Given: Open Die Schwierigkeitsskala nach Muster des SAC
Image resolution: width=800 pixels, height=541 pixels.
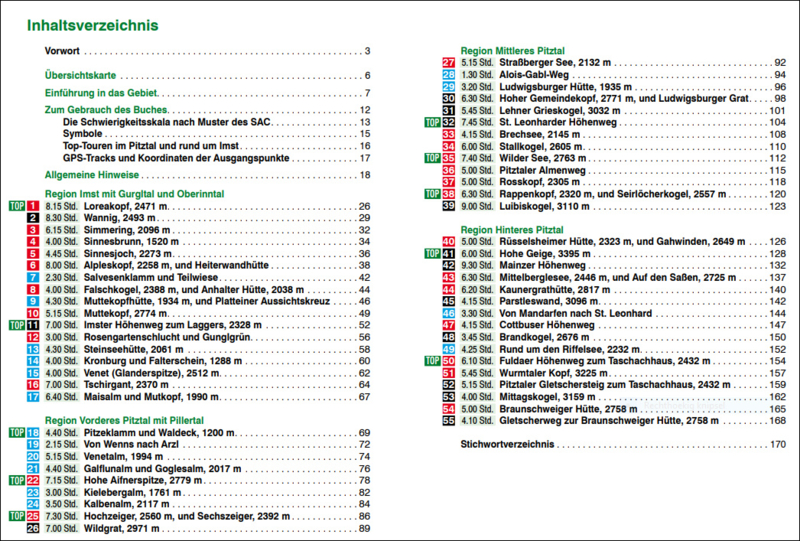Looking at the screenshot, I should tap(217, 122).
